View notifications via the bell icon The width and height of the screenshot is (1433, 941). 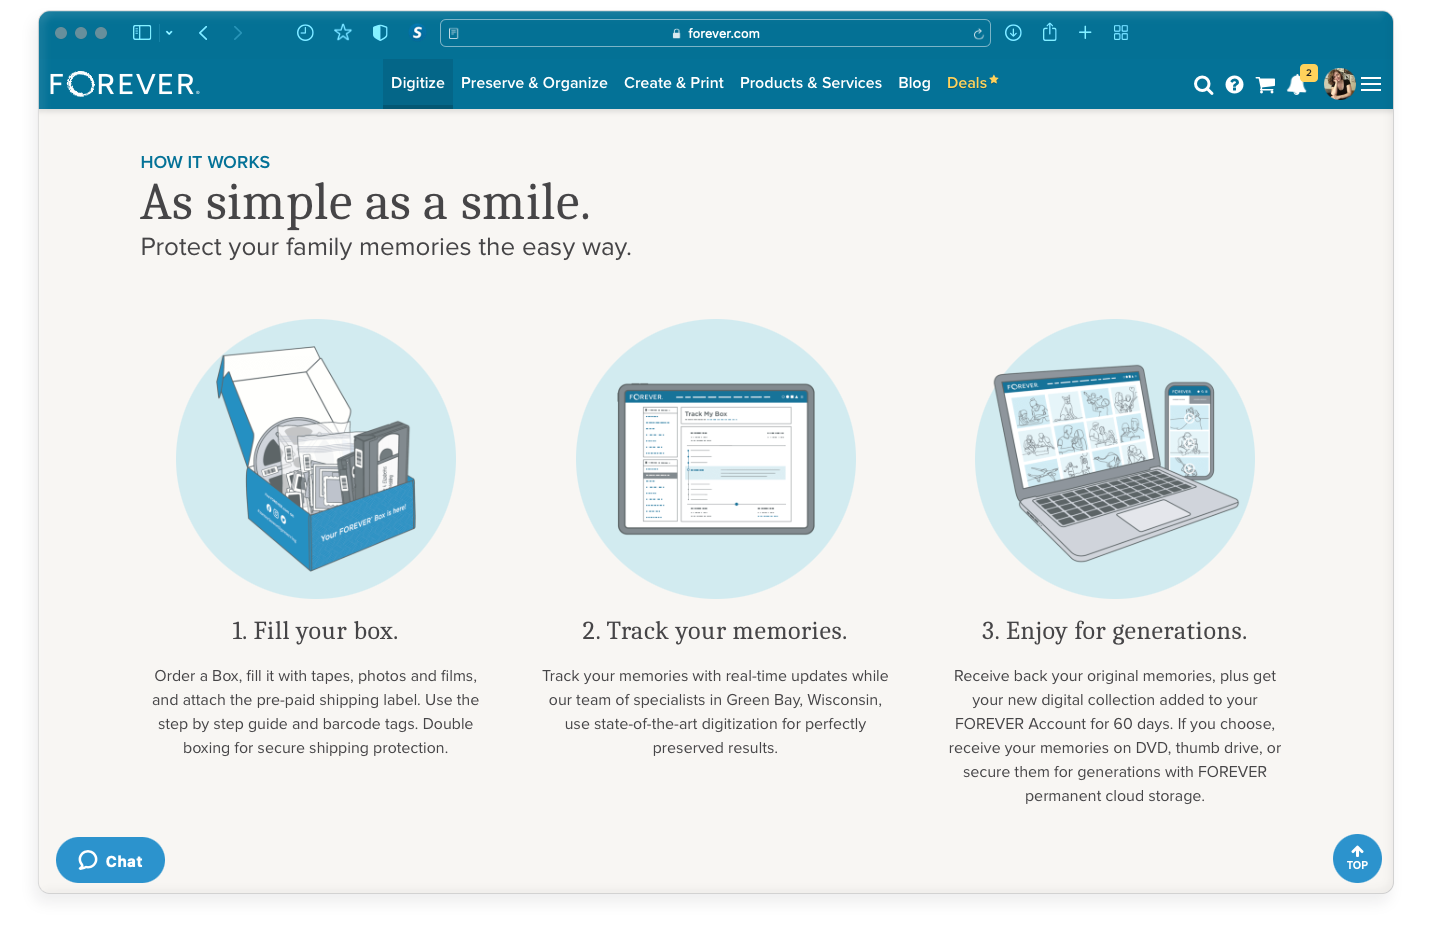click(1298, 84)
